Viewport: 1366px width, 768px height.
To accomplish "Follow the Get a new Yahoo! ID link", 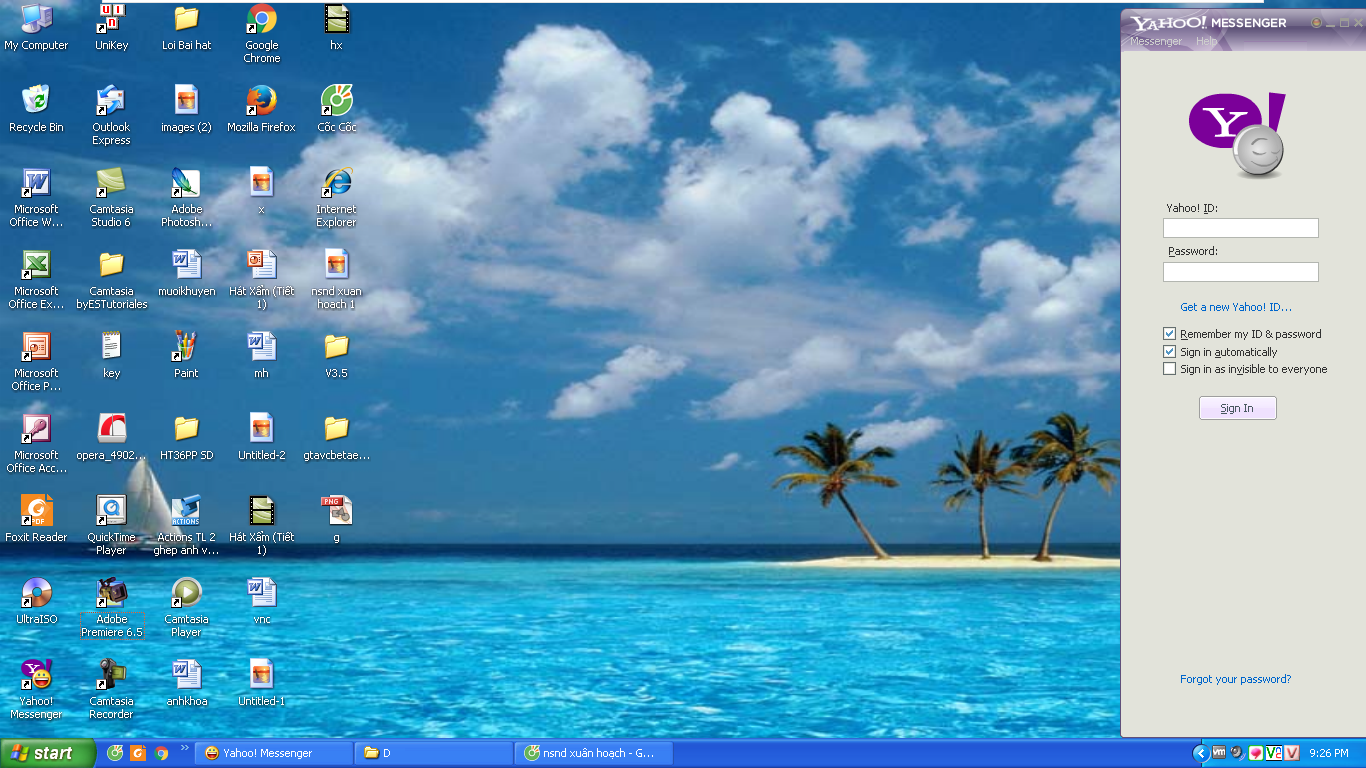I will pyautogui.click(x=1235, y=307).
